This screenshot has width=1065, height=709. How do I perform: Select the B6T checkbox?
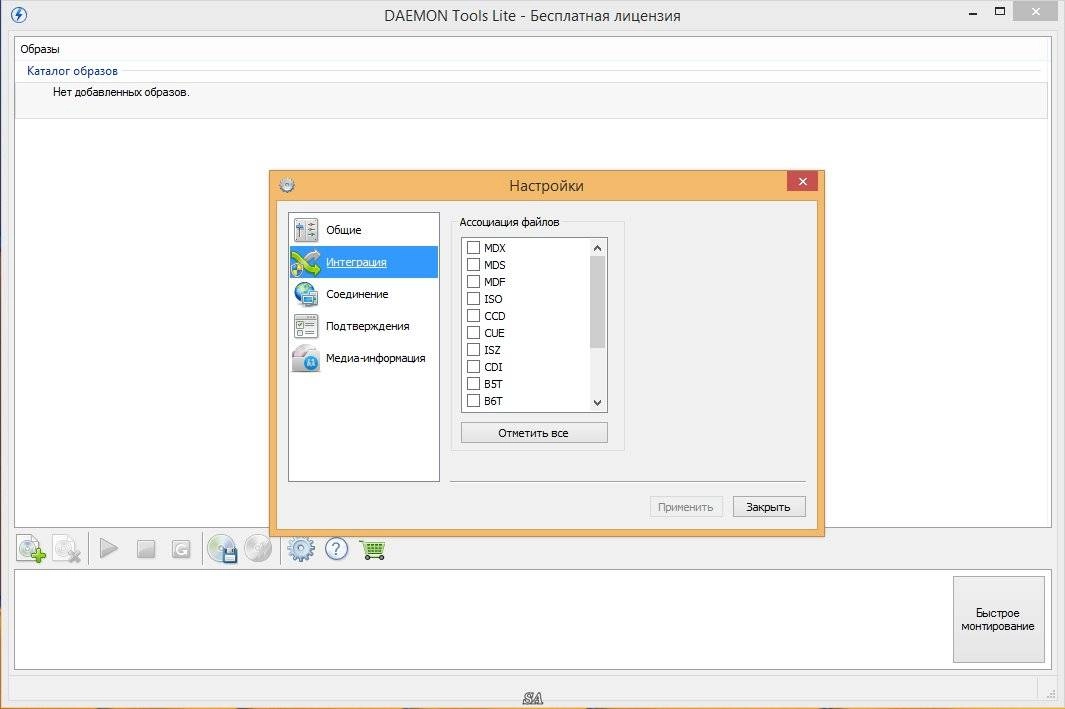473,400
